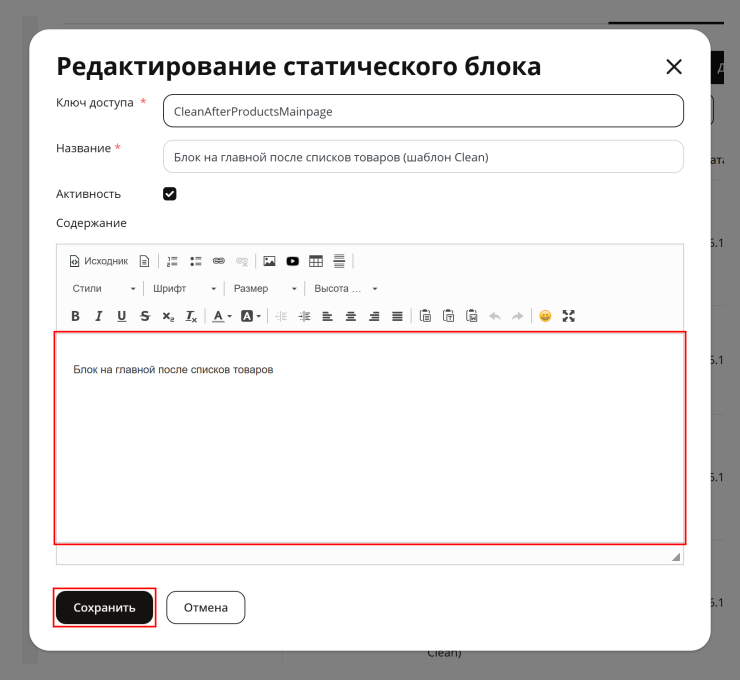
Task: Align text to the left
Action: tap(328, 316)
